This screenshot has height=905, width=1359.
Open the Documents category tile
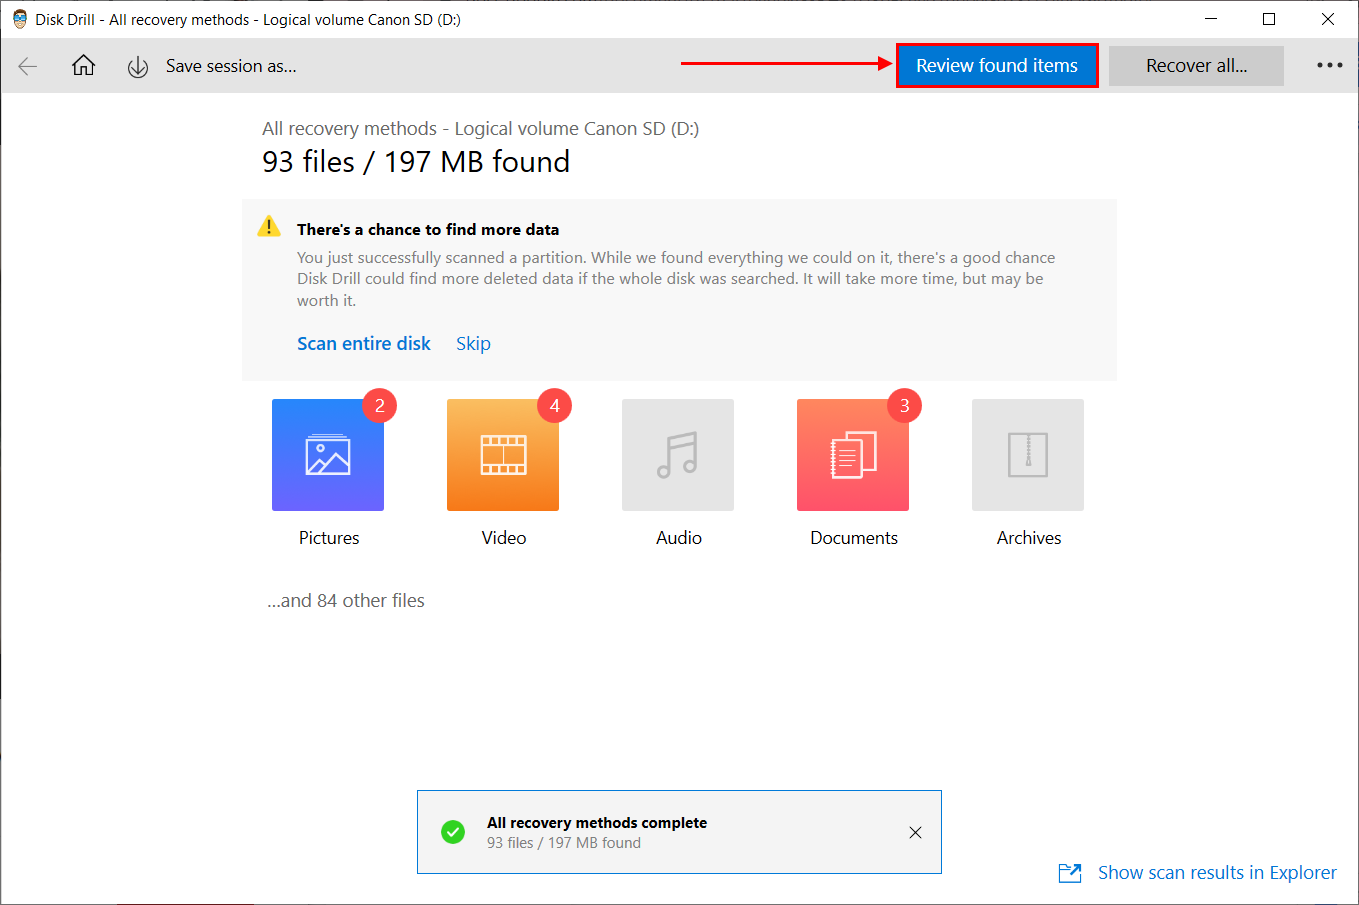(x=853, y=455)
